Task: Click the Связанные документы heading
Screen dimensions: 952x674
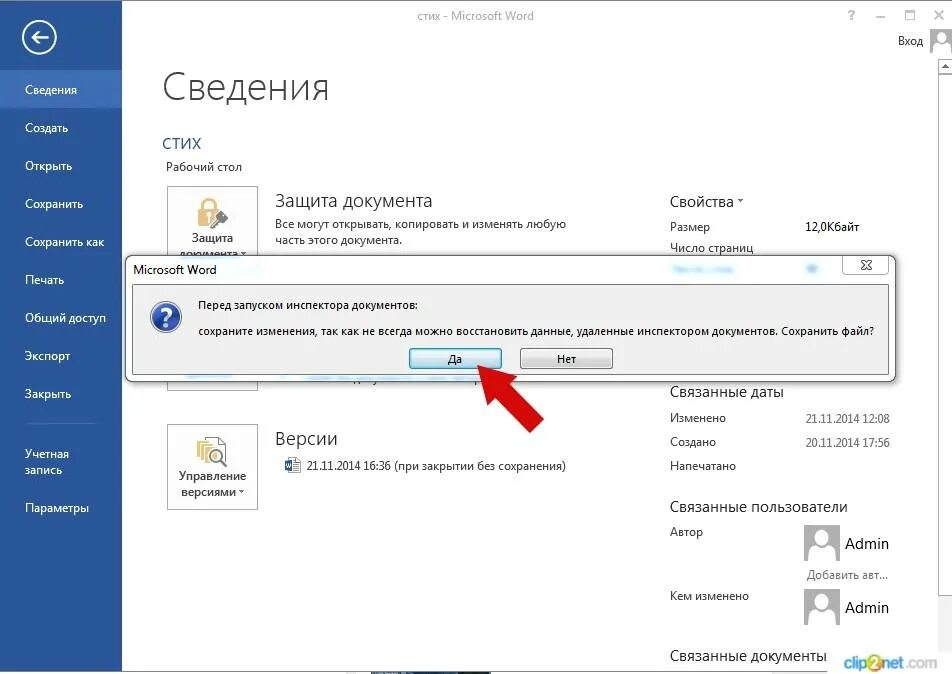Action: point(748,656)
